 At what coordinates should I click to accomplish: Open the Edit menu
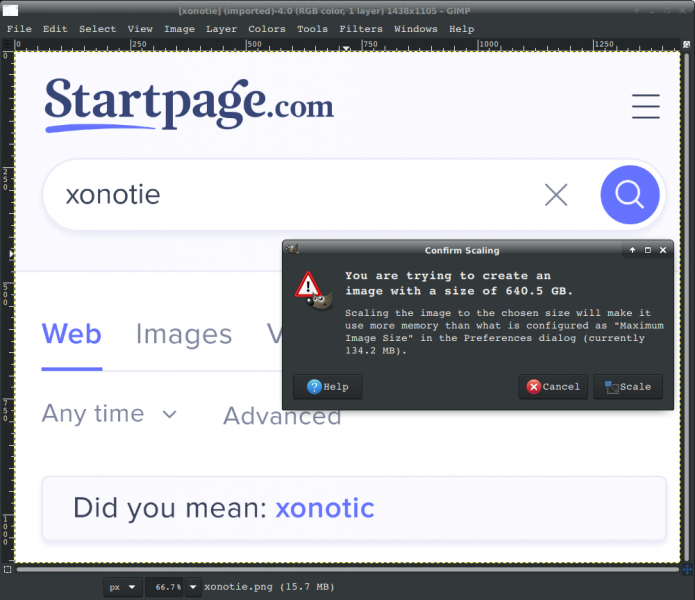[55, 29]
